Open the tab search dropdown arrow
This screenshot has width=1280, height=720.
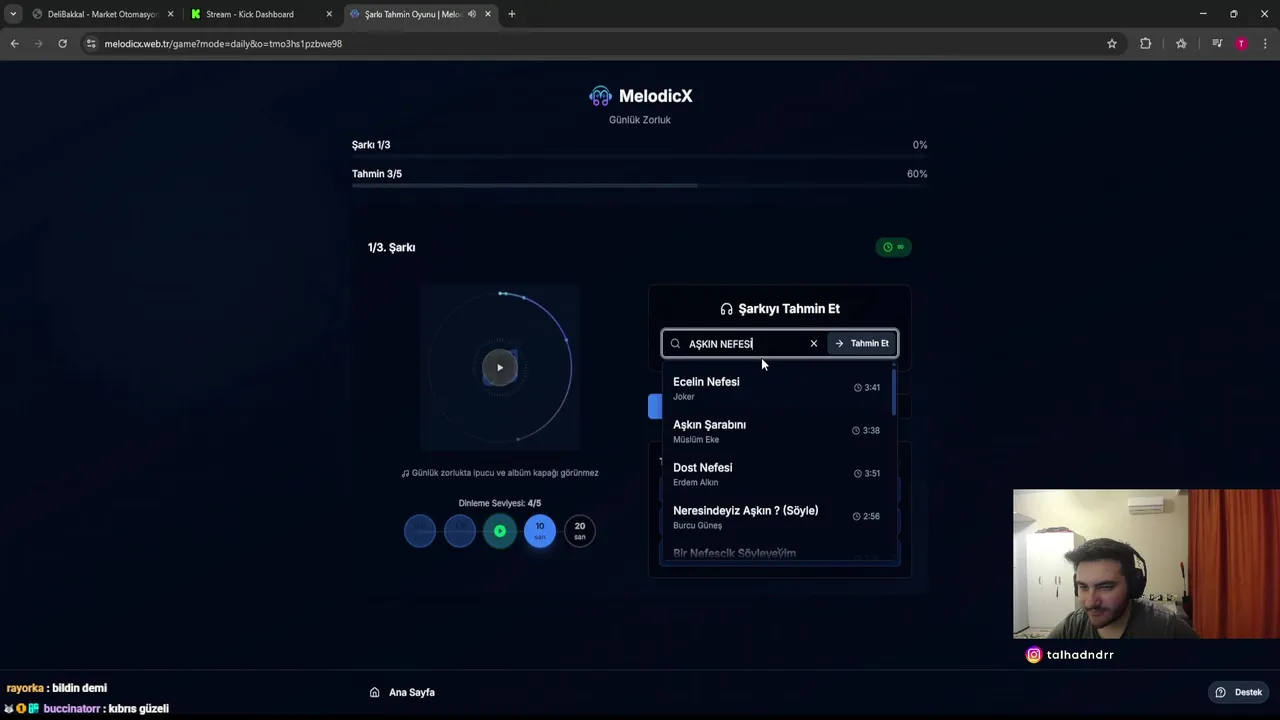tap(13, 14)
